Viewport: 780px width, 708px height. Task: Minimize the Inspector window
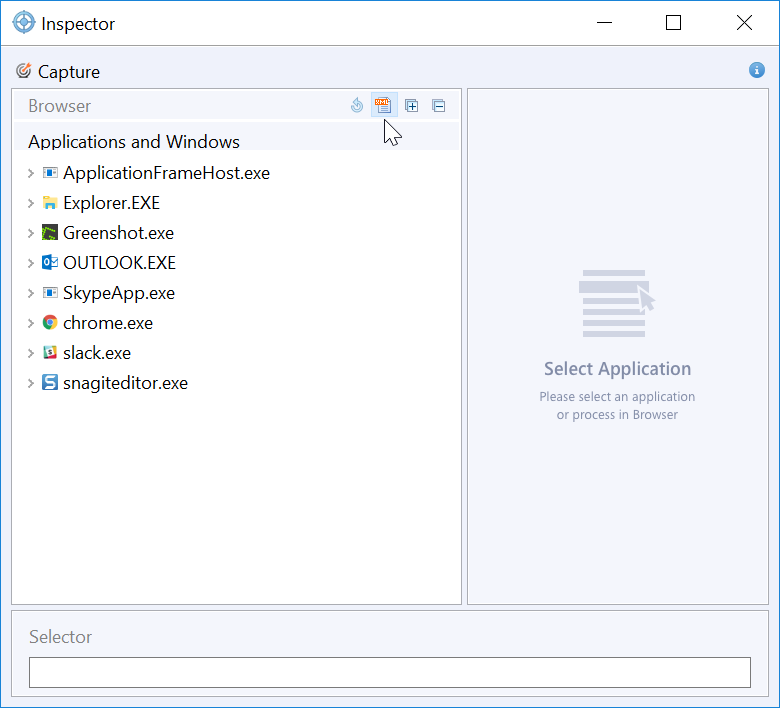tap(604, 22)
